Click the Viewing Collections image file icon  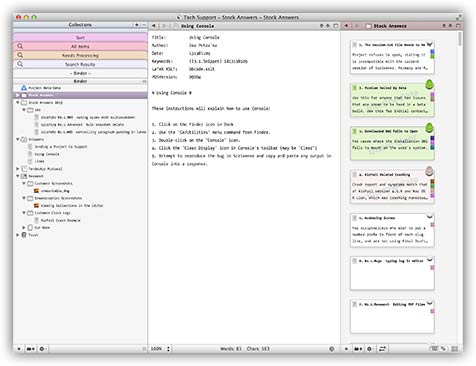pos(37,205)
